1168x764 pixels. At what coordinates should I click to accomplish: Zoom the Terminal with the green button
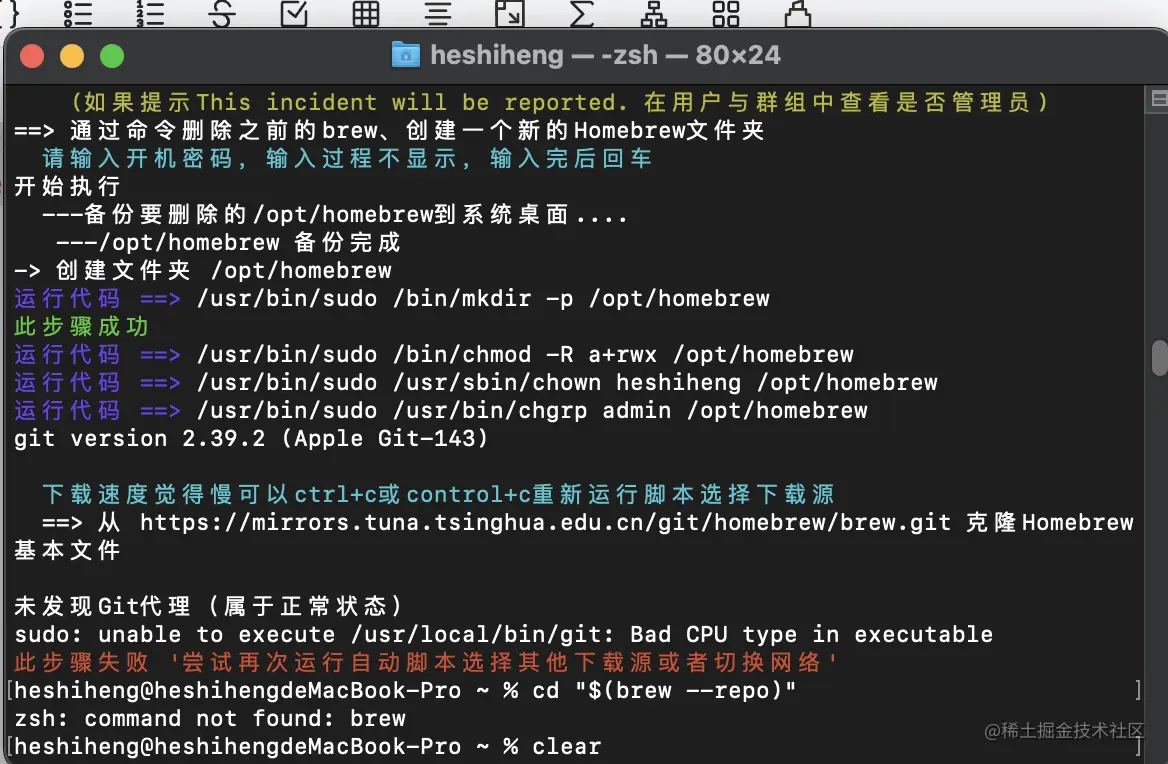112,56
